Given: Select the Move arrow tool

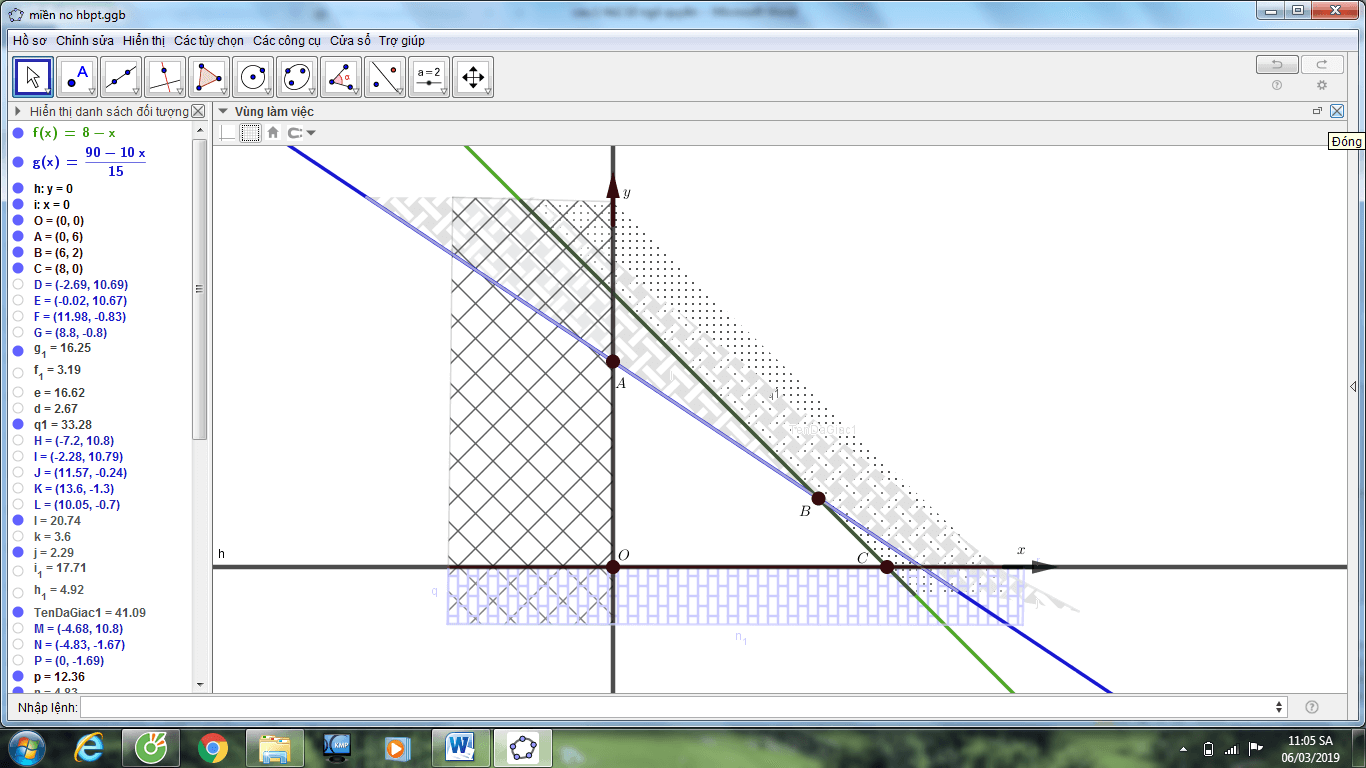Looking at the screenshot, I should pos(33,77).
